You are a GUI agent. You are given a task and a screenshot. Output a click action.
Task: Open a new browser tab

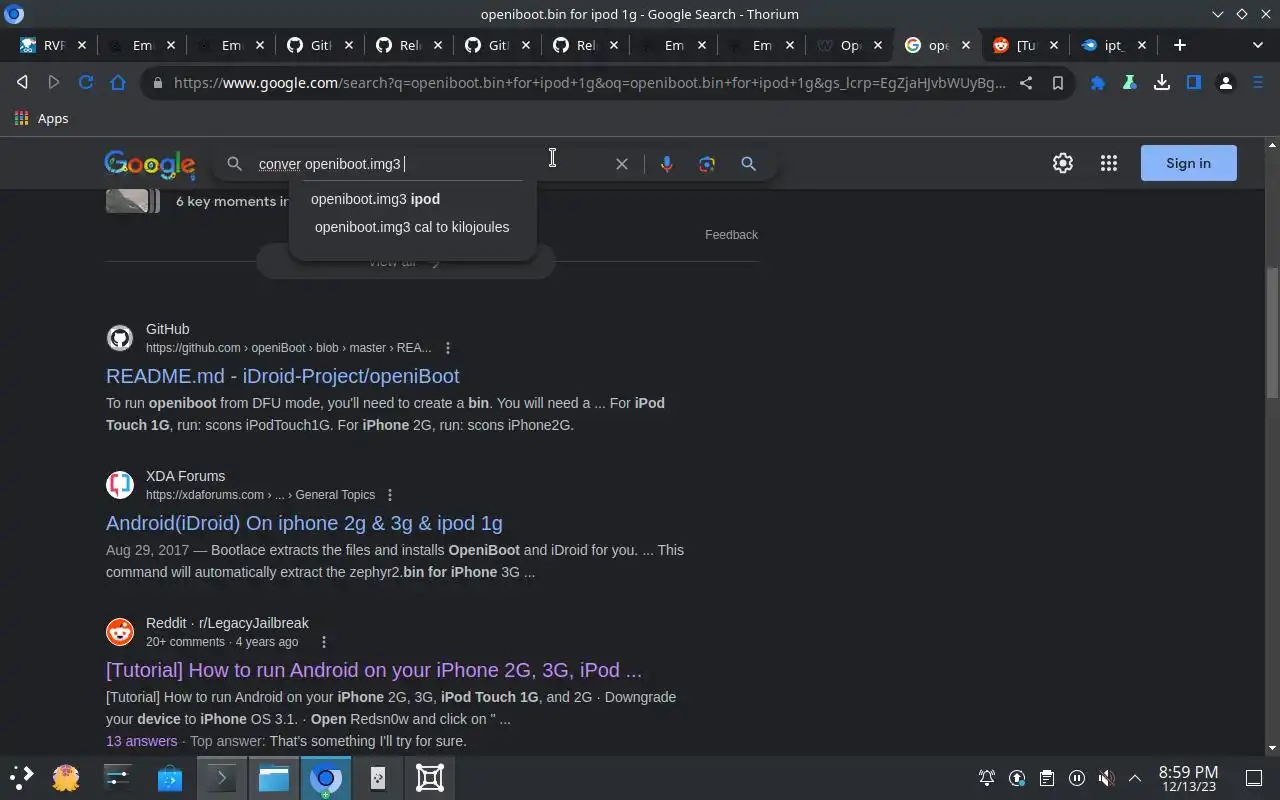click(x=1180, y=45)
